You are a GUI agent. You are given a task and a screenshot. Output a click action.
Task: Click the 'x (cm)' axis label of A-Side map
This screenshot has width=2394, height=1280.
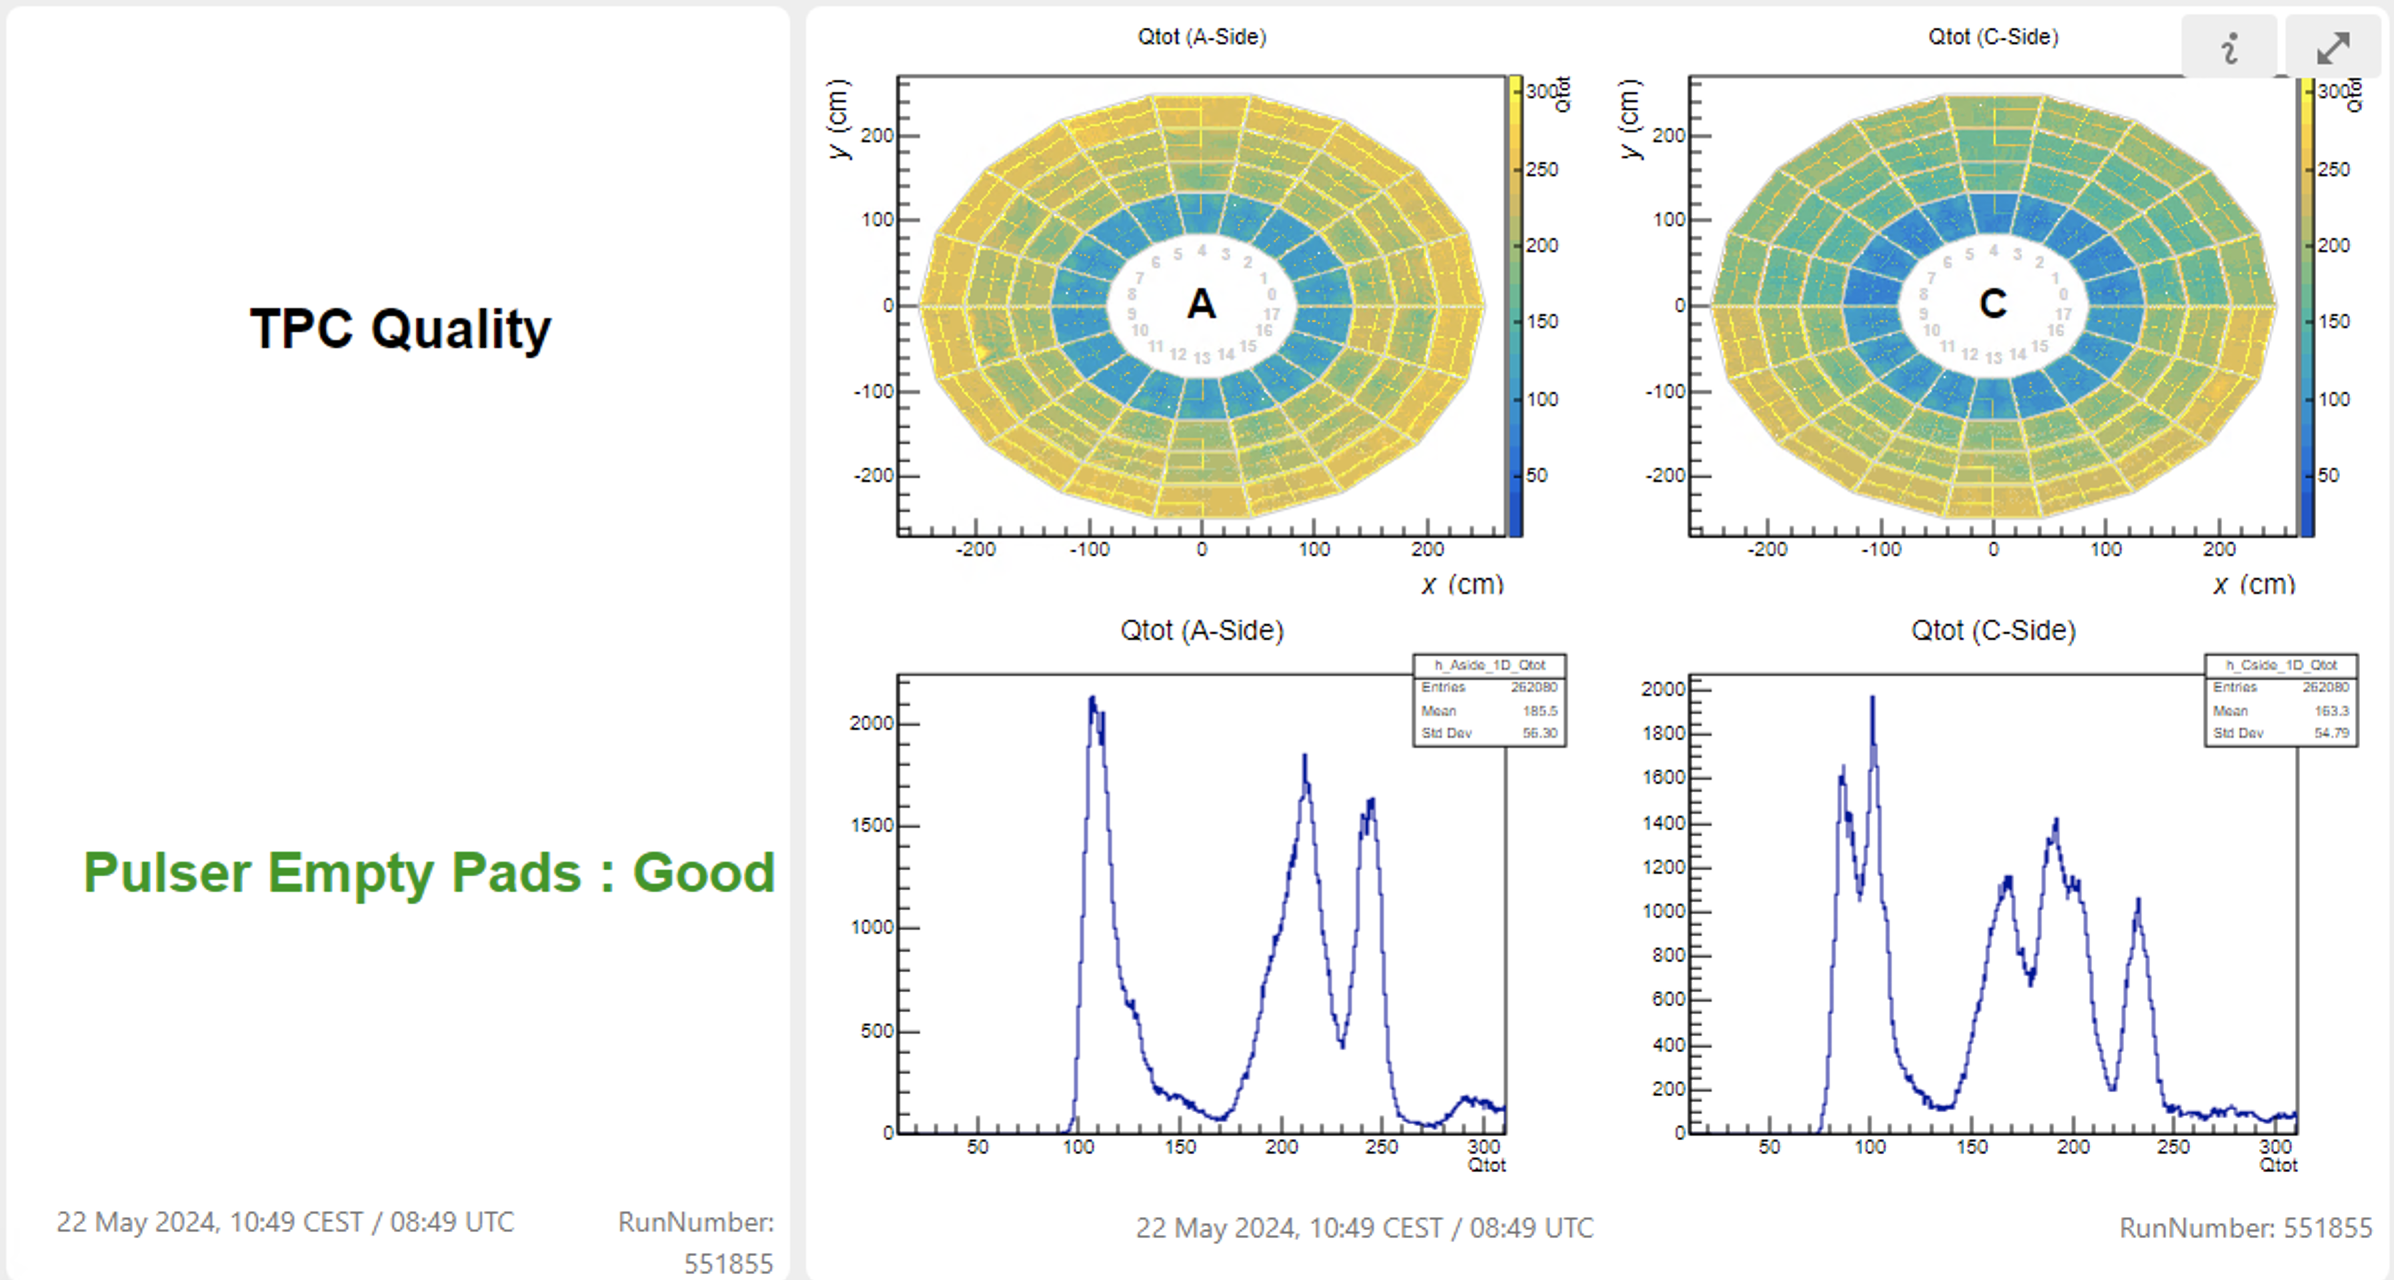tap(1462, 584)
